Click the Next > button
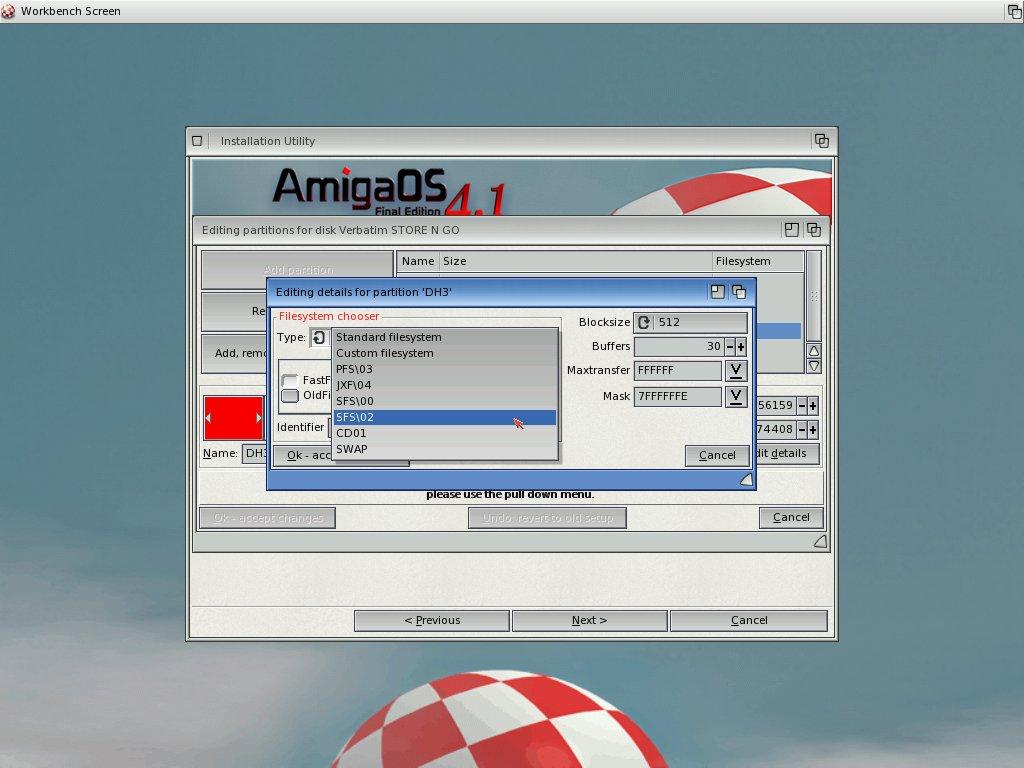This screenshot has height=768, width=1024. 590,620
